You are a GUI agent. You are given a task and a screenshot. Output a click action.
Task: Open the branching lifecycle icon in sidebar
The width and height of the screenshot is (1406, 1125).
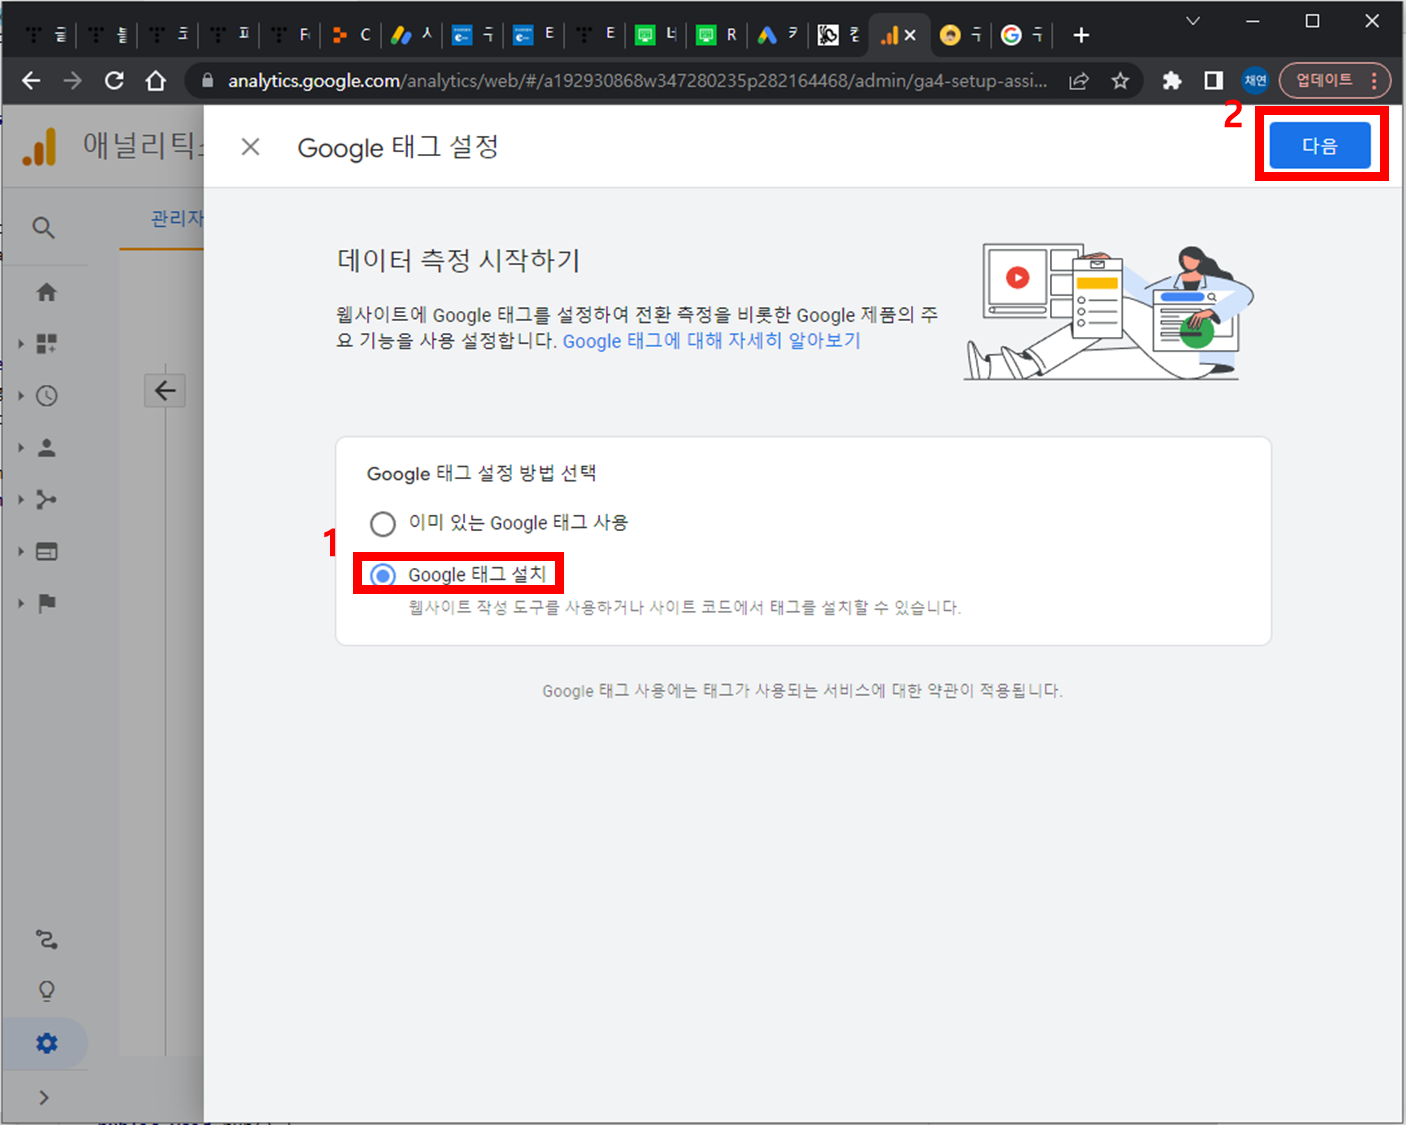coord(46,500)
